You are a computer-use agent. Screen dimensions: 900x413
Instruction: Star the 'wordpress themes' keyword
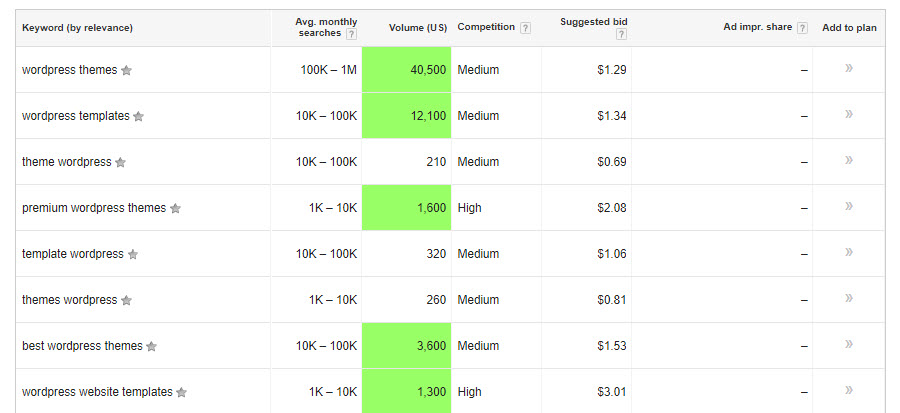pos(126,71)
